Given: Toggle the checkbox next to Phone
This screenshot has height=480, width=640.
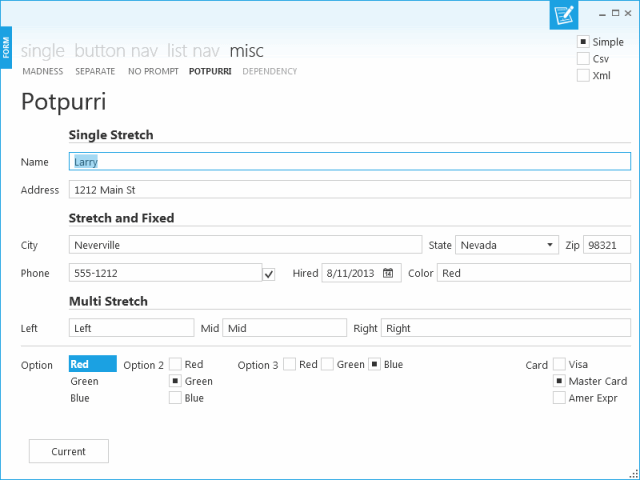Looking at the screenshot, I should (269, 274).
